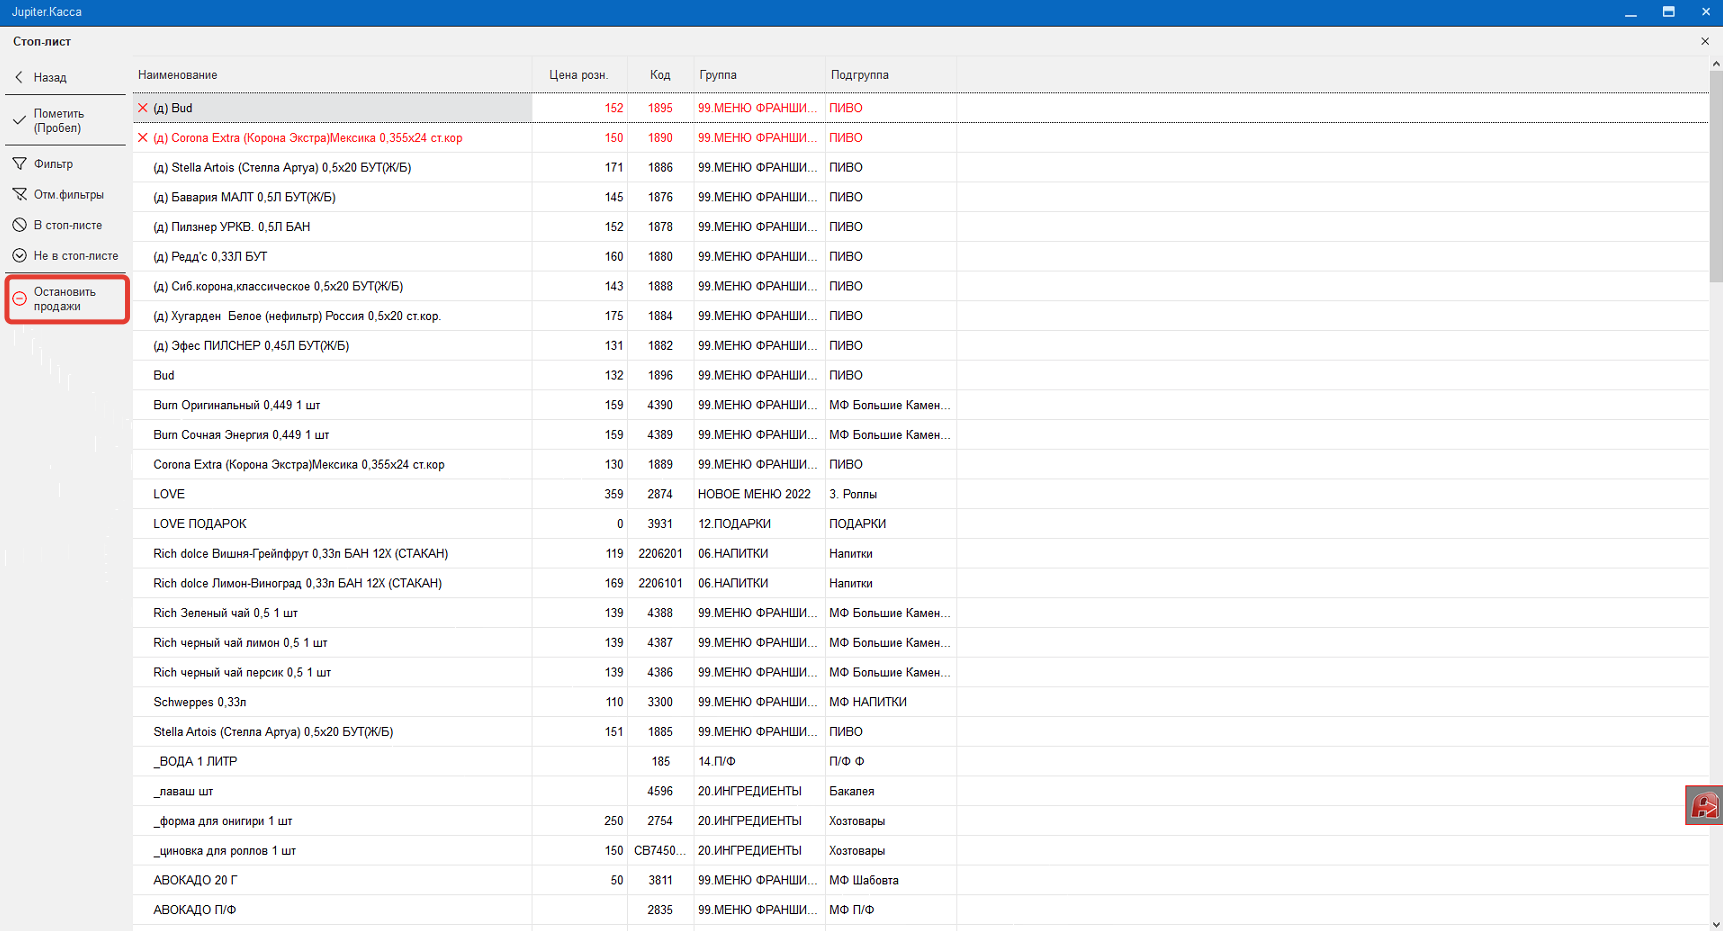1723x931 pixels.
Task: Select Rich dolce Лимон-Виноград row
Action: coord(920,583)
